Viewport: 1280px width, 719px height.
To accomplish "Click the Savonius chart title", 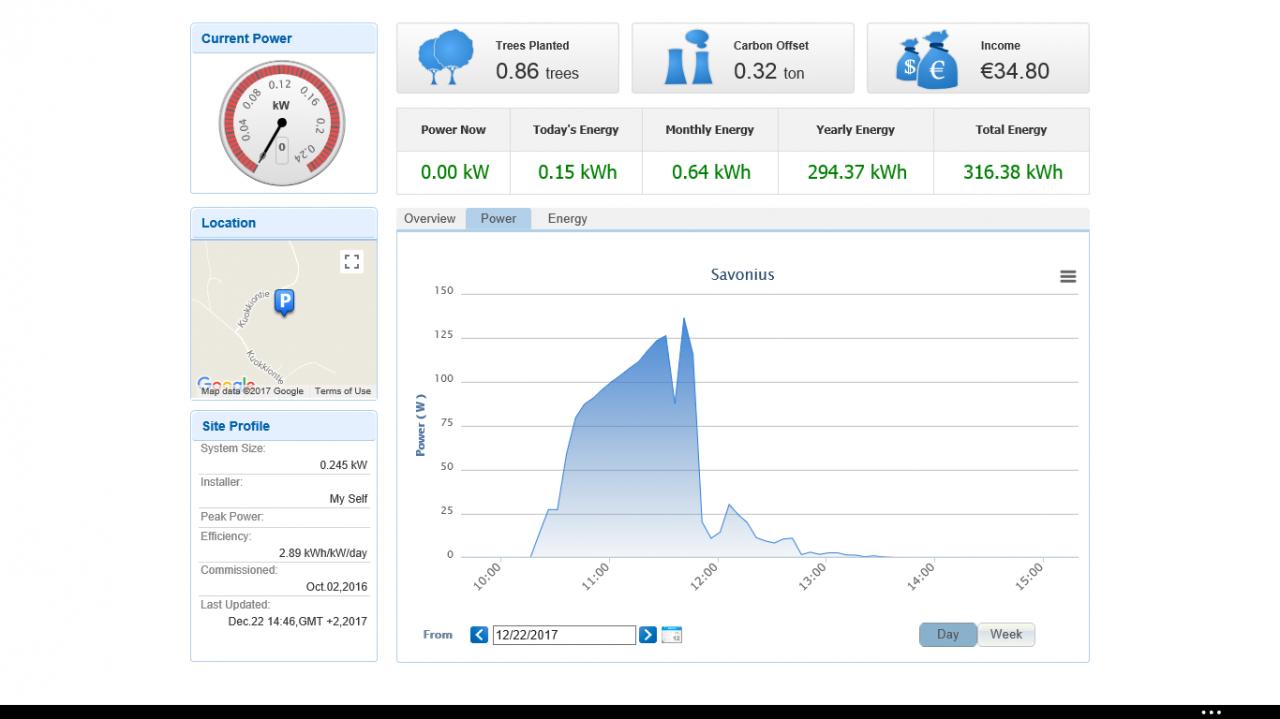I will 742,274.
